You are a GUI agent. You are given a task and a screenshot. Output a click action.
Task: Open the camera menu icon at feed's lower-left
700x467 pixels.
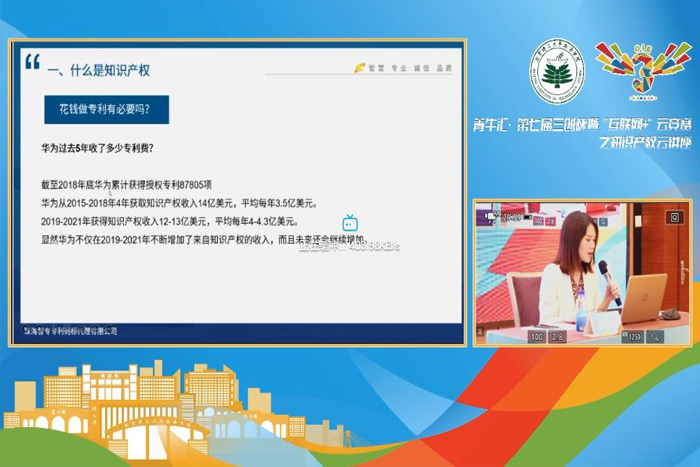[480, 332]
